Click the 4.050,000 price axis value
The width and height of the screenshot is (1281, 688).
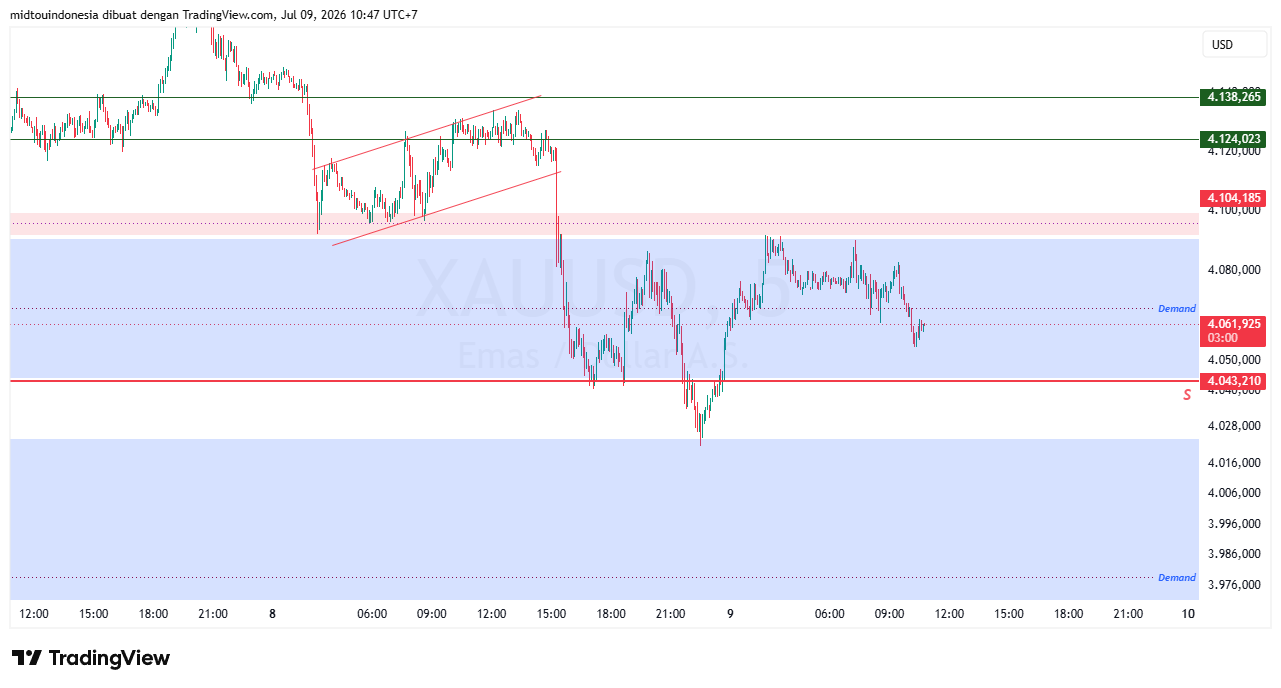click(1234, 359)
